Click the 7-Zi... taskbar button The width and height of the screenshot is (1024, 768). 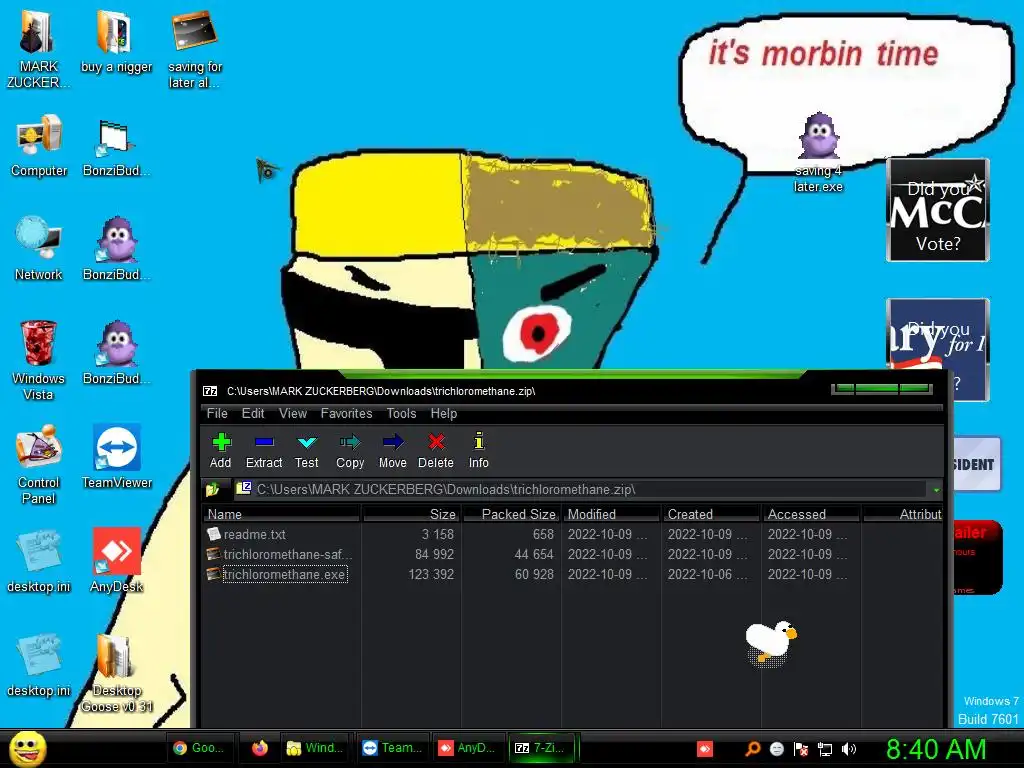[x=543, y=748]
